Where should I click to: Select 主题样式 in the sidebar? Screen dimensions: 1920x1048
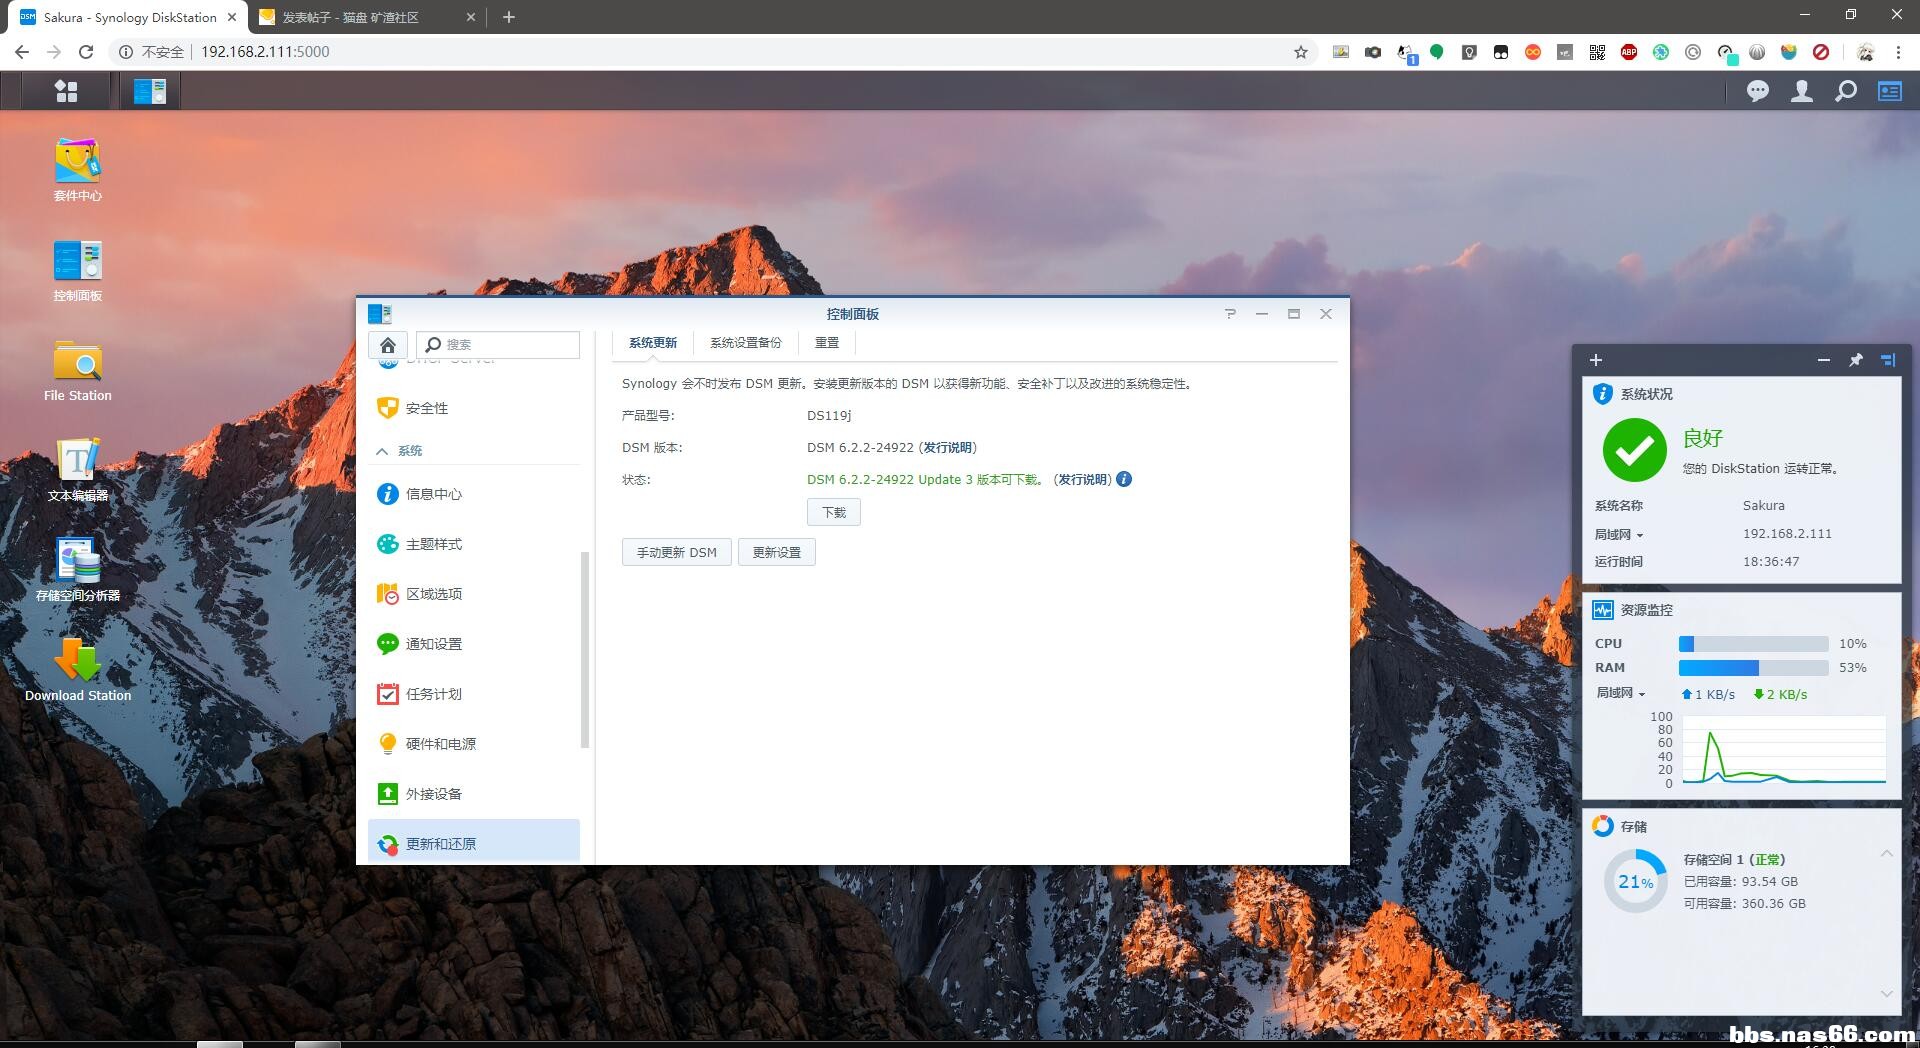pos(474,544)
